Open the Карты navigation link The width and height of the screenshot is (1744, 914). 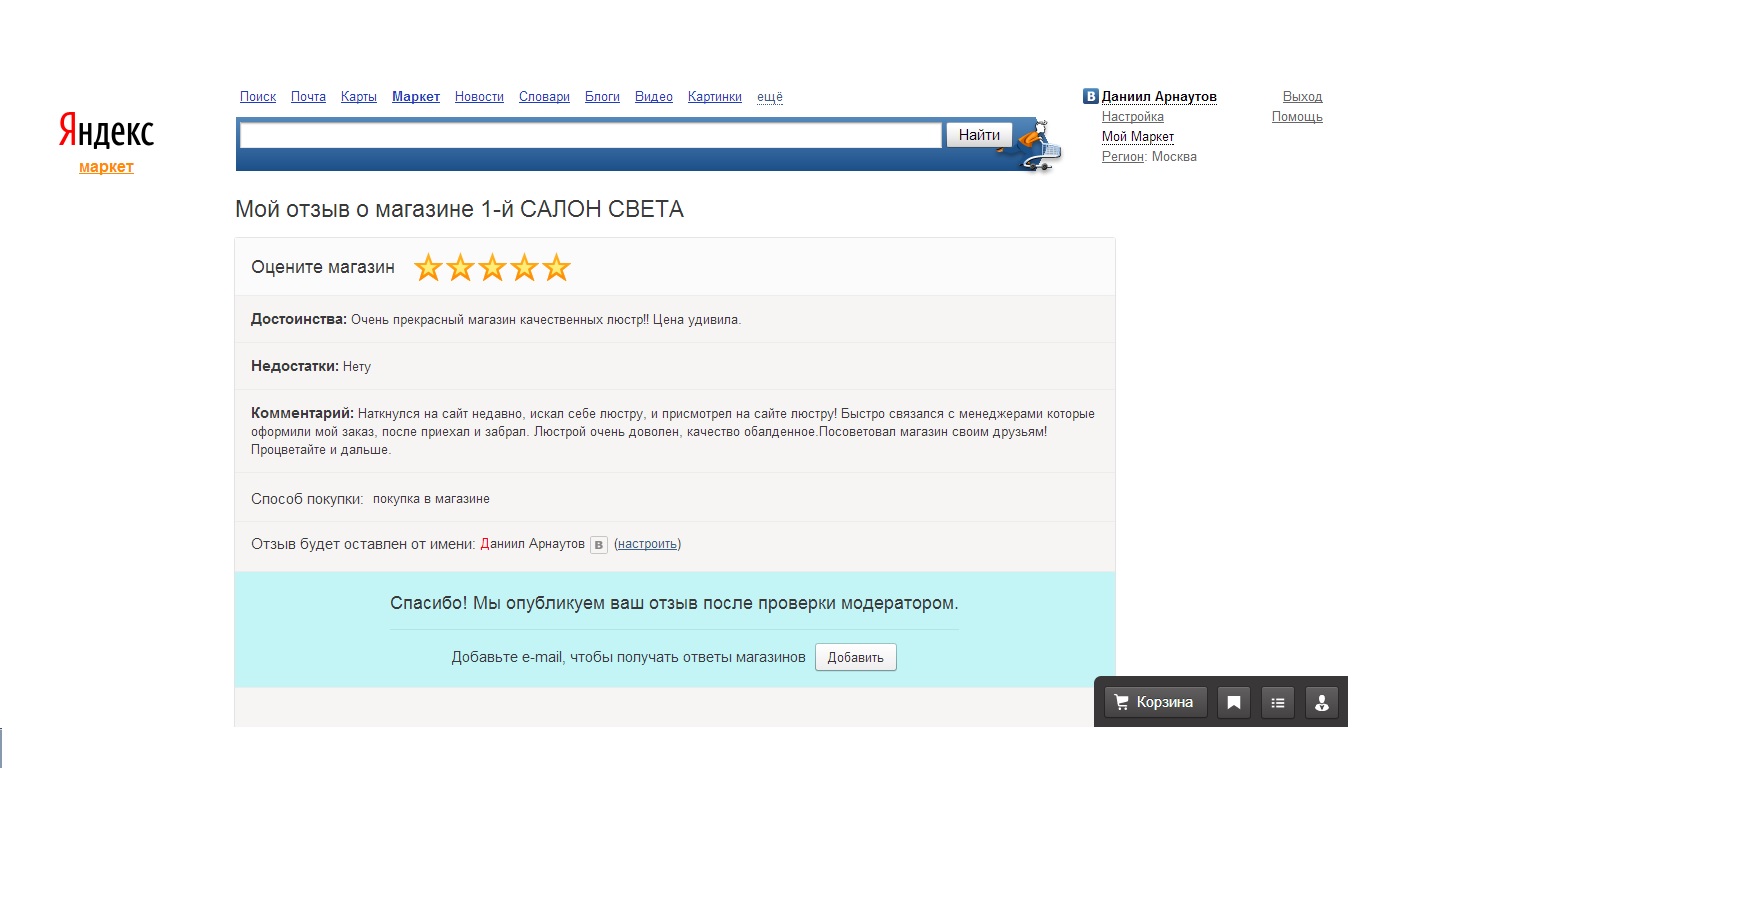pyautogui.click(x=359, y=97)
